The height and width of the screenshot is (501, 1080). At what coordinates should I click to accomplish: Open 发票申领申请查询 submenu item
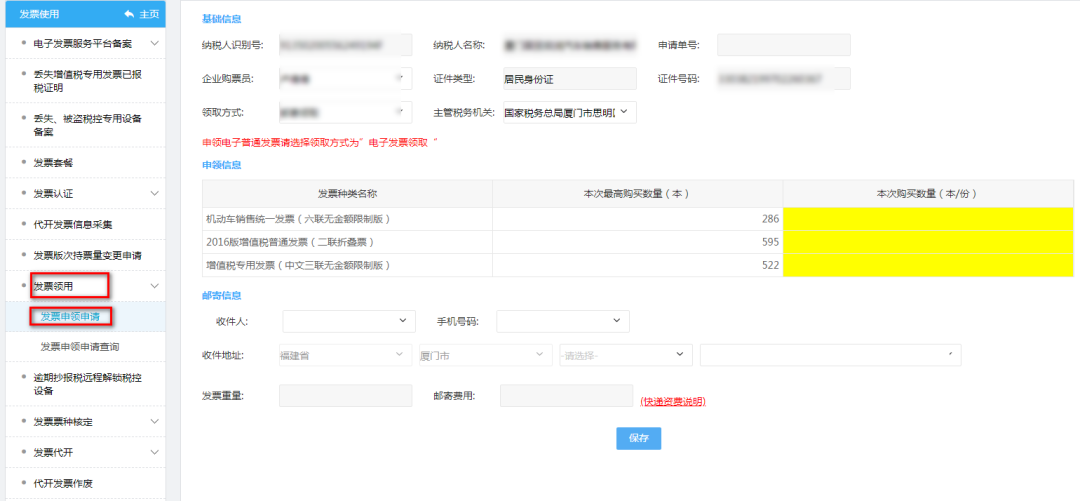pyautogui.click(x=80, y=347)
